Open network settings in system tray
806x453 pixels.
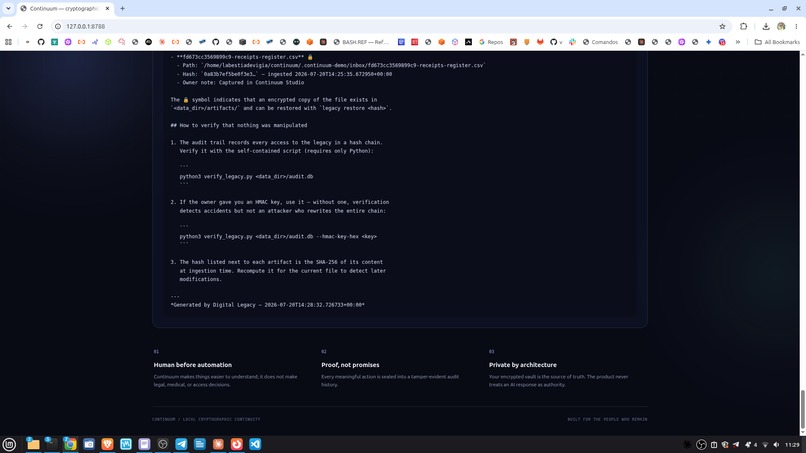click(x=765, y=445)
